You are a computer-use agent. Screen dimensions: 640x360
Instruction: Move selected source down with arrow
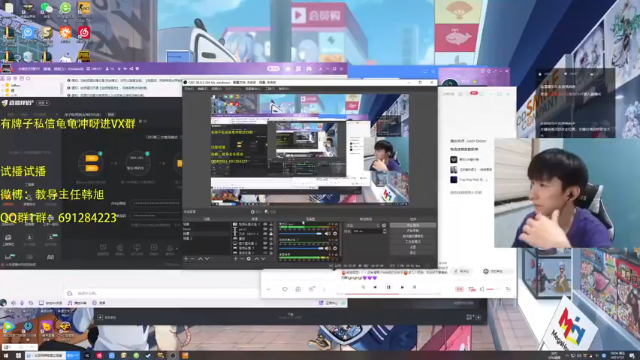tap(263, 259)
